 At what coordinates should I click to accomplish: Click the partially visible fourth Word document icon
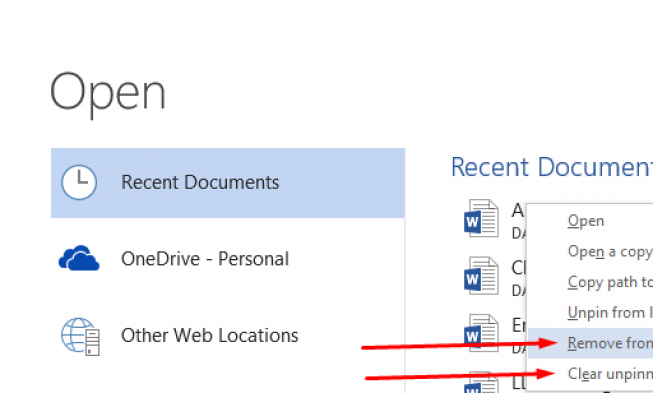pos(481,383)
